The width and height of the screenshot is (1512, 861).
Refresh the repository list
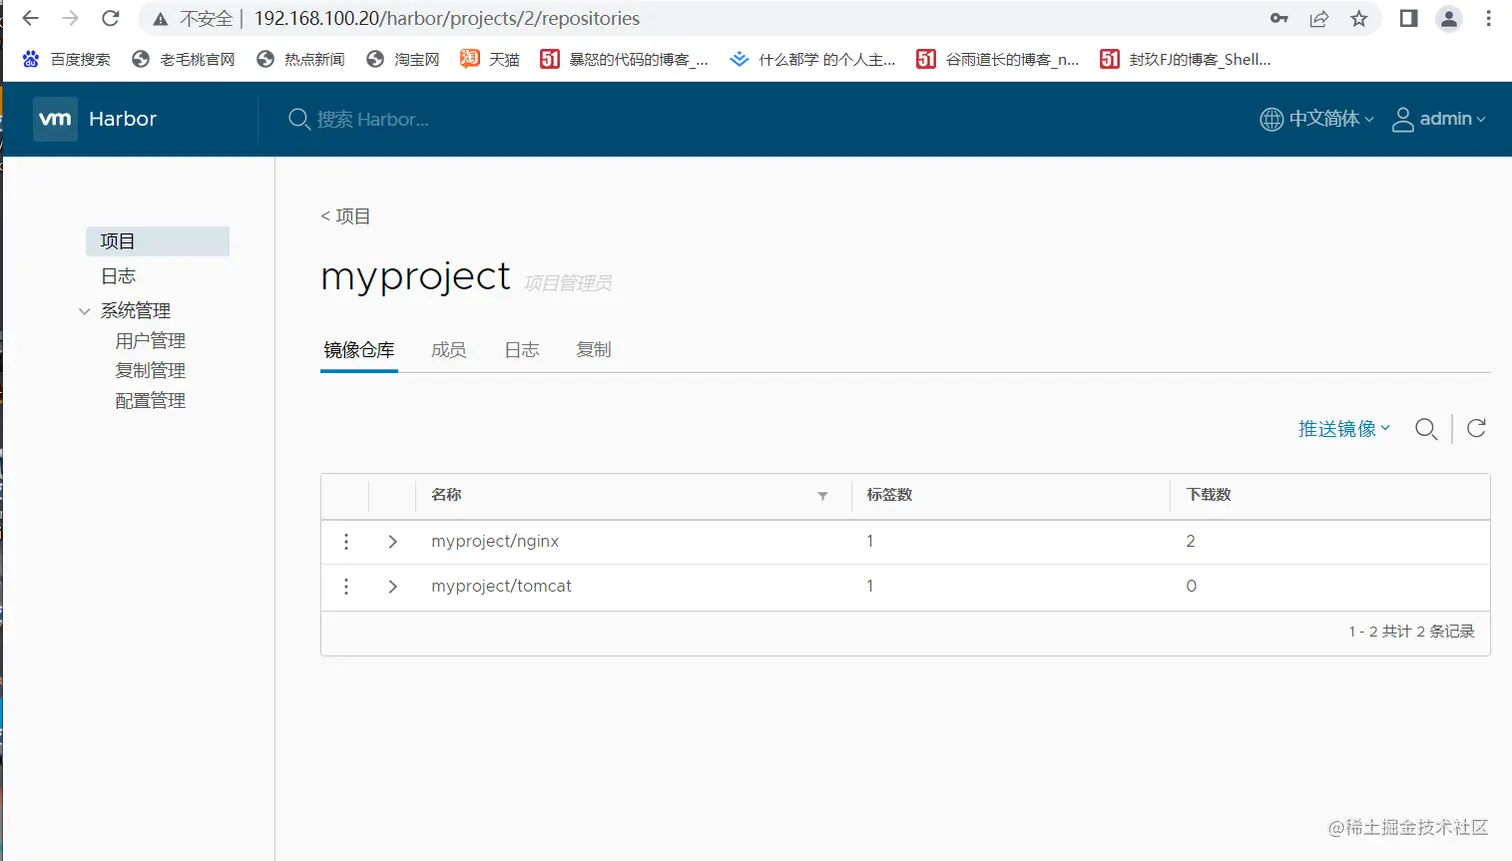[1476, 428]
